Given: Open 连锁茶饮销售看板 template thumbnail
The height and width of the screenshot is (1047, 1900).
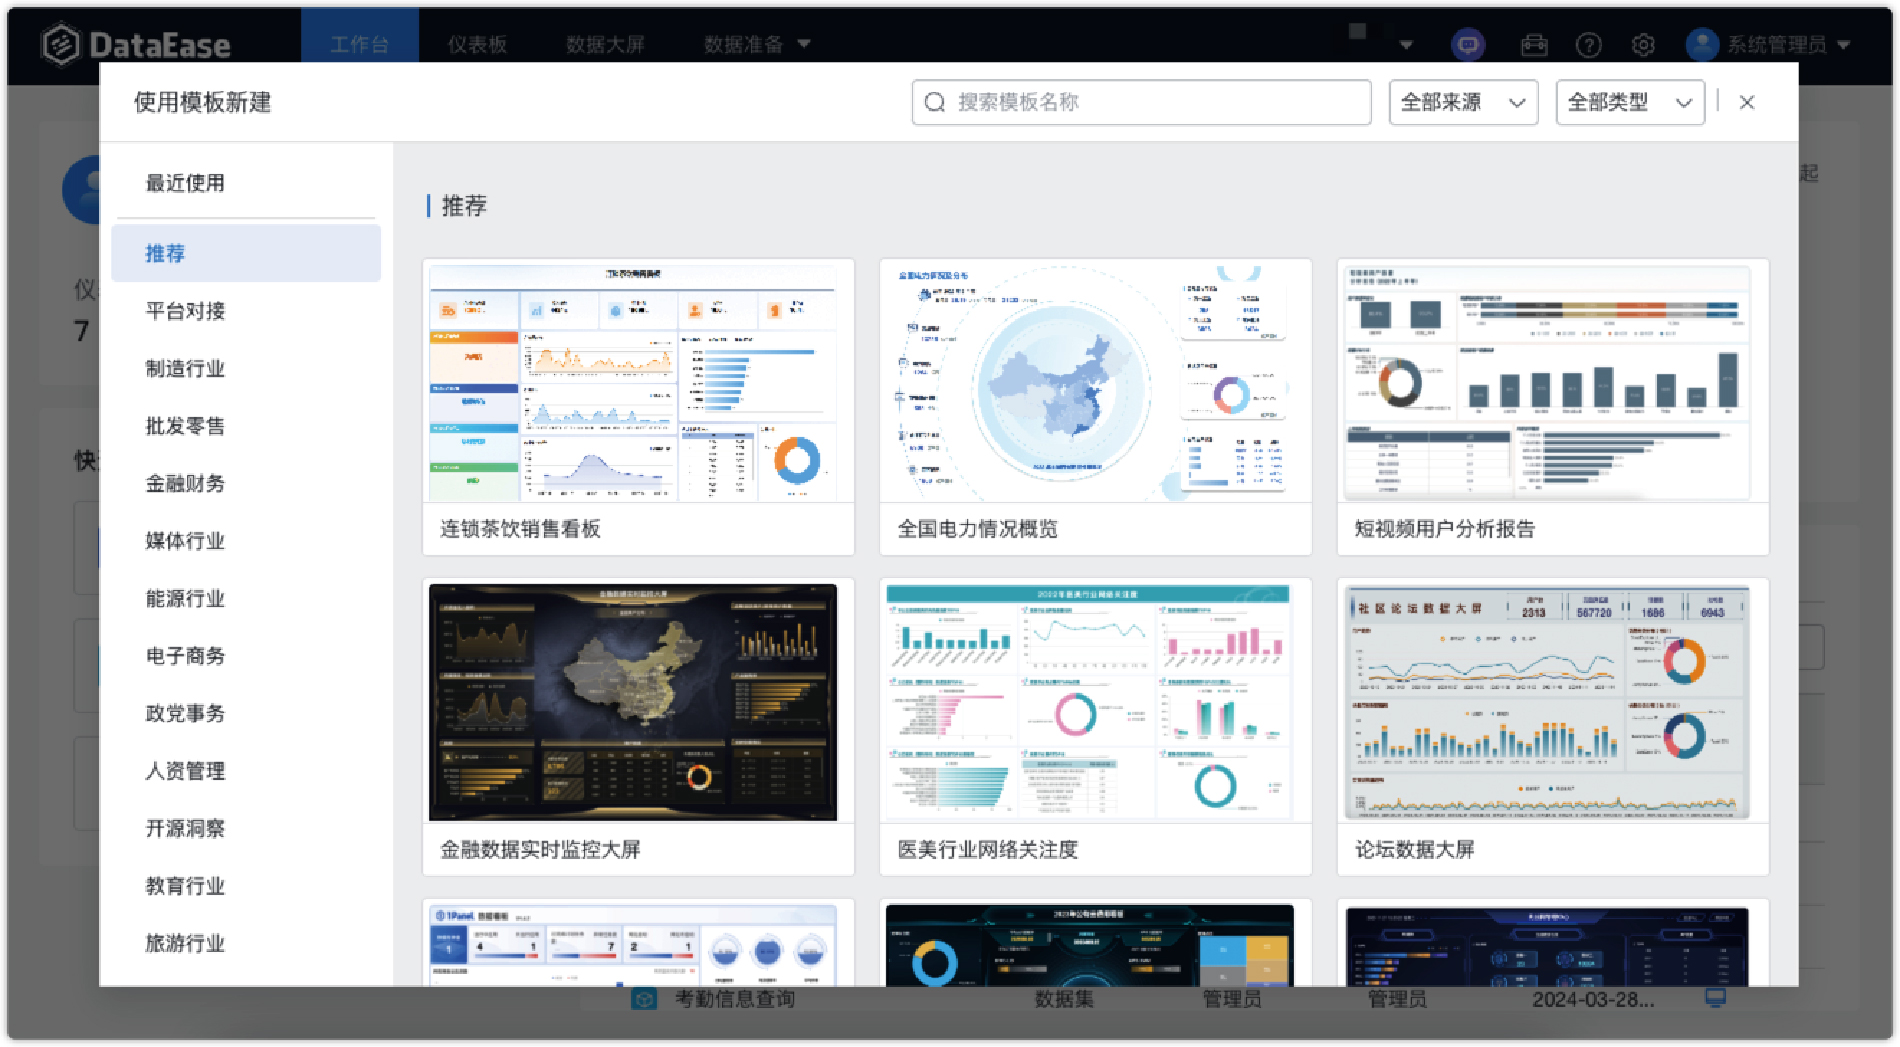Looking at the screenshot, I should 637,383.
